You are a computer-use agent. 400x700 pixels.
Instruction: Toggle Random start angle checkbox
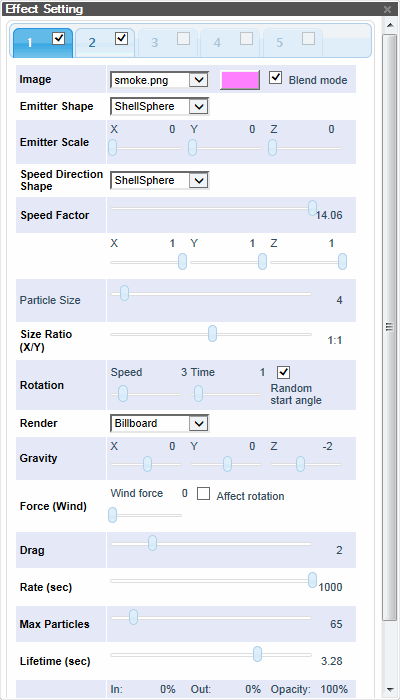point(283,372)
